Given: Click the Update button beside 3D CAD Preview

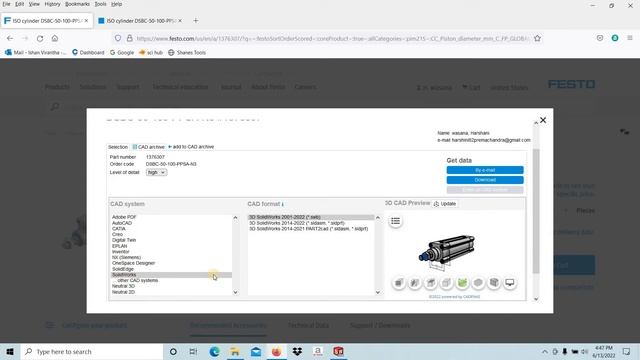Looking at the screenshot, I should [445, 204].
